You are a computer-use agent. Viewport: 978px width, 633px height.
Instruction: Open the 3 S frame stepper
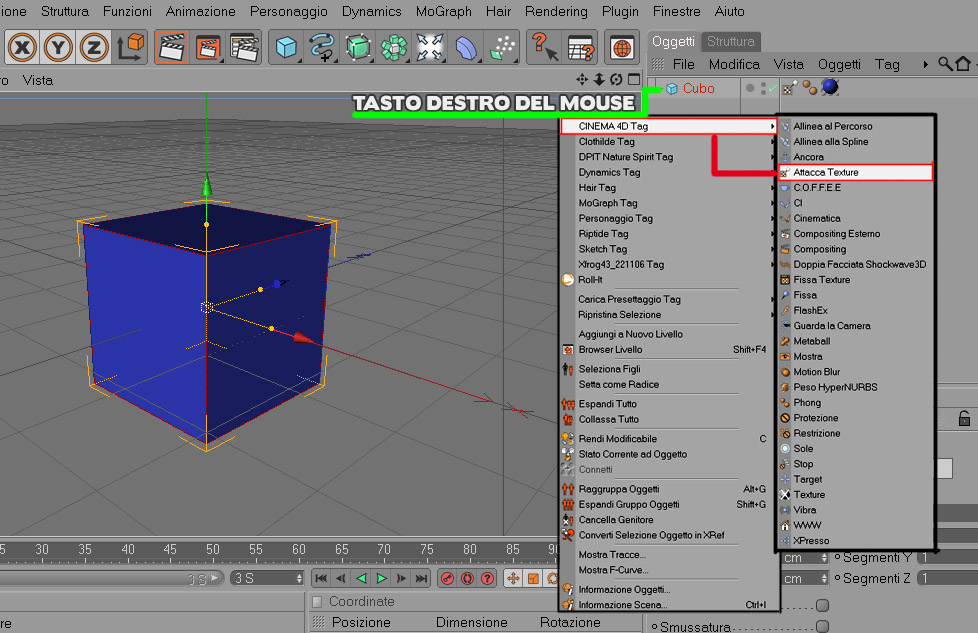(299, 579)
